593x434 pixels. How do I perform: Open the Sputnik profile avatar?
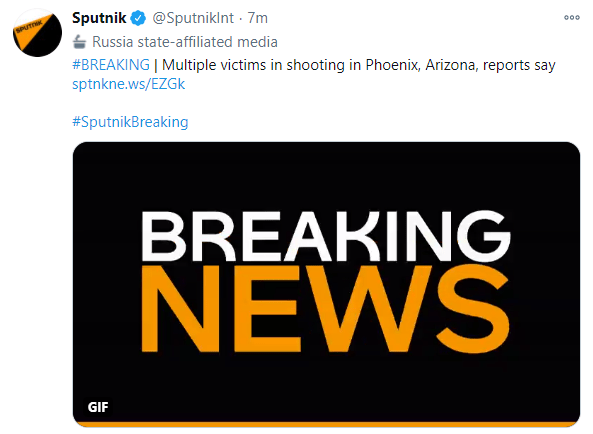[37, 33]
